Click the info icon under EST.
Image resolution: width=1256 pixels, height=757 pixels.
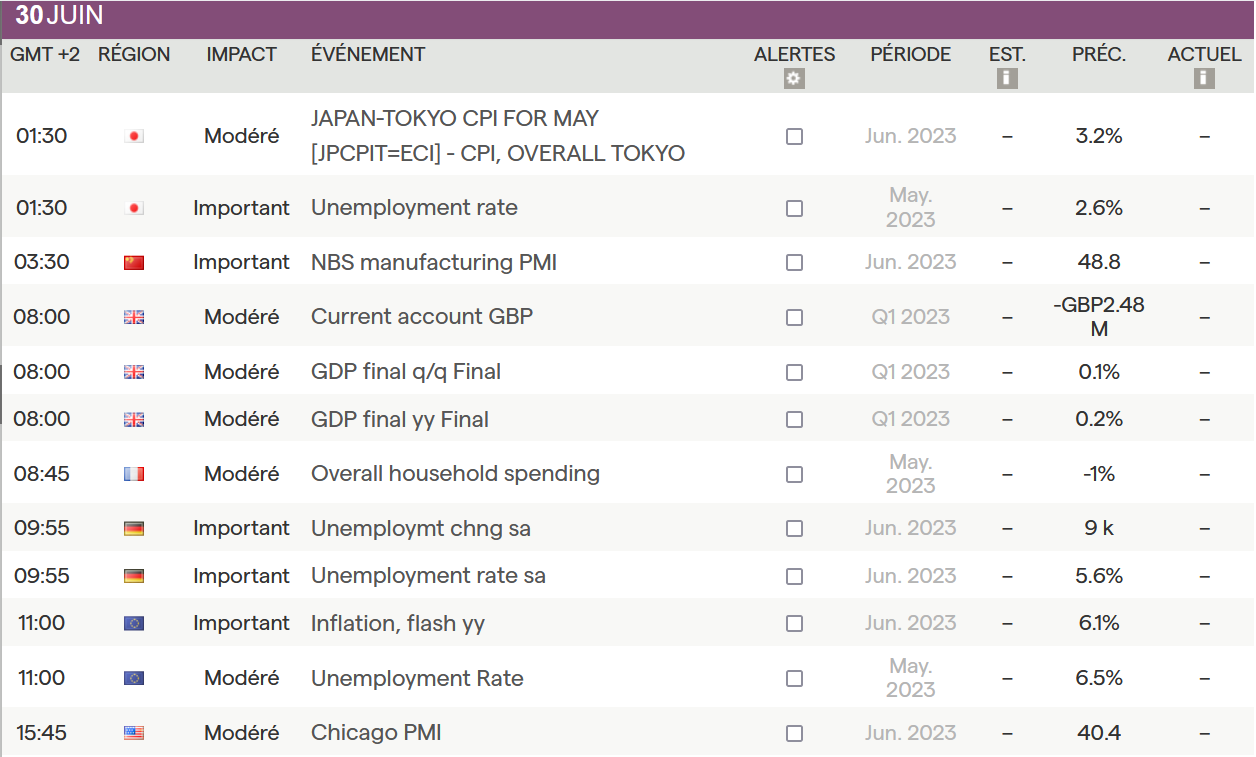1007,78
